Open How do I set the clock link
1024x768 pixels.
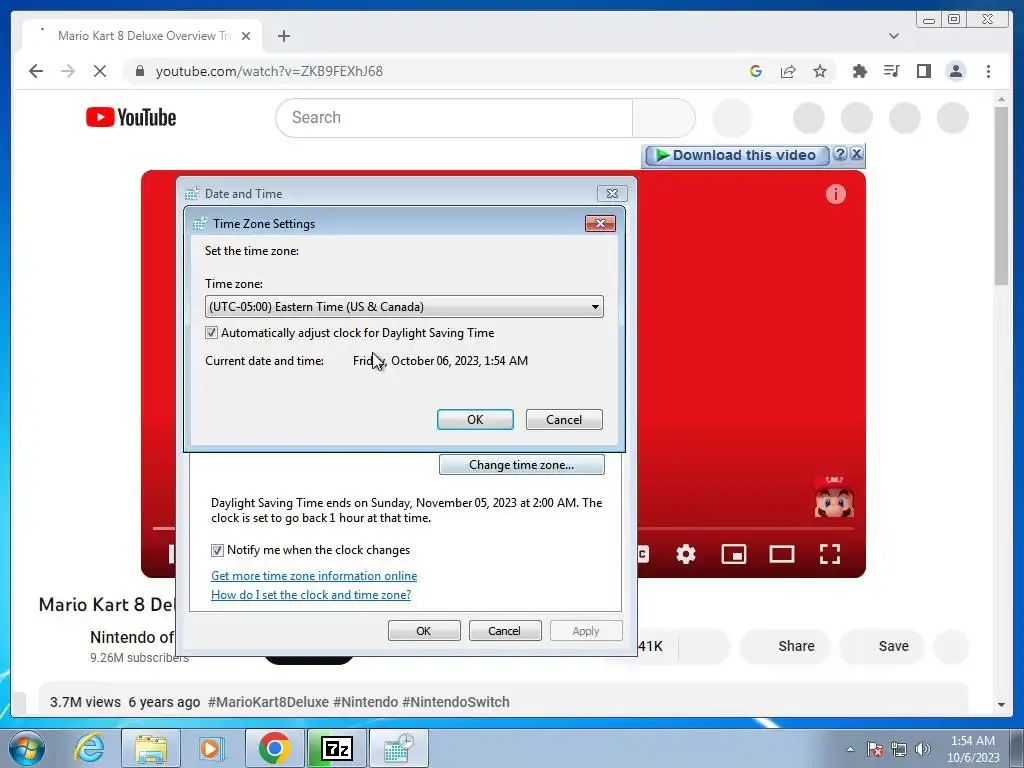pos(311,594)
